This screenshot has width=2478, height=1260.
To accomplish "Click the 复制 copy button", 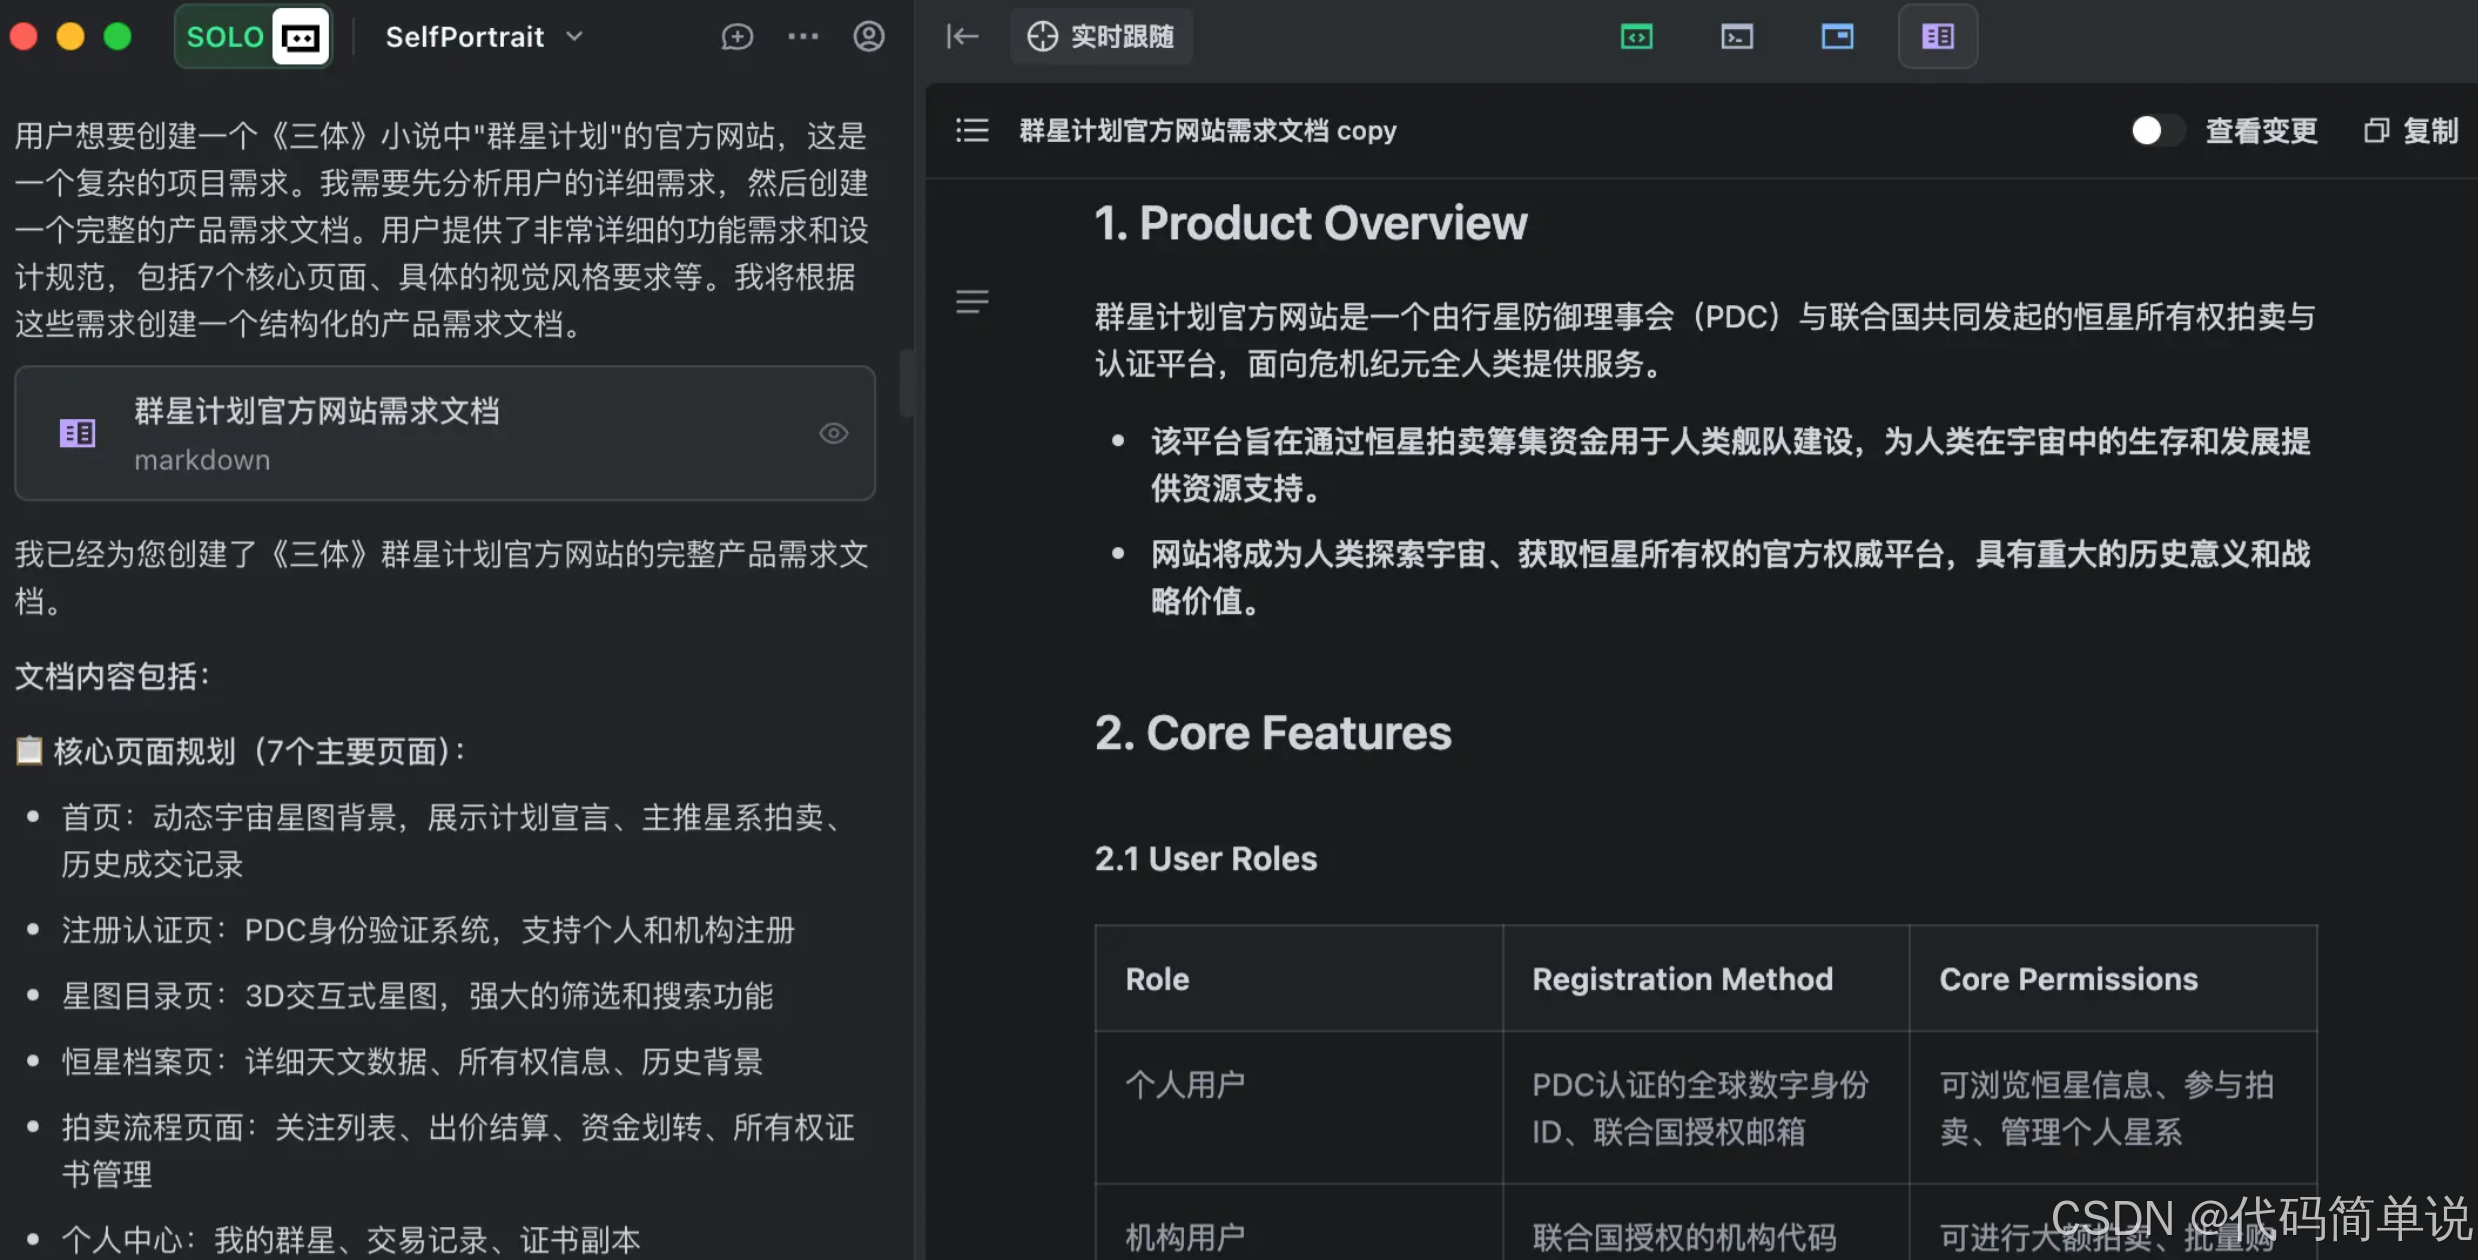I will [x=2411, y=131].
